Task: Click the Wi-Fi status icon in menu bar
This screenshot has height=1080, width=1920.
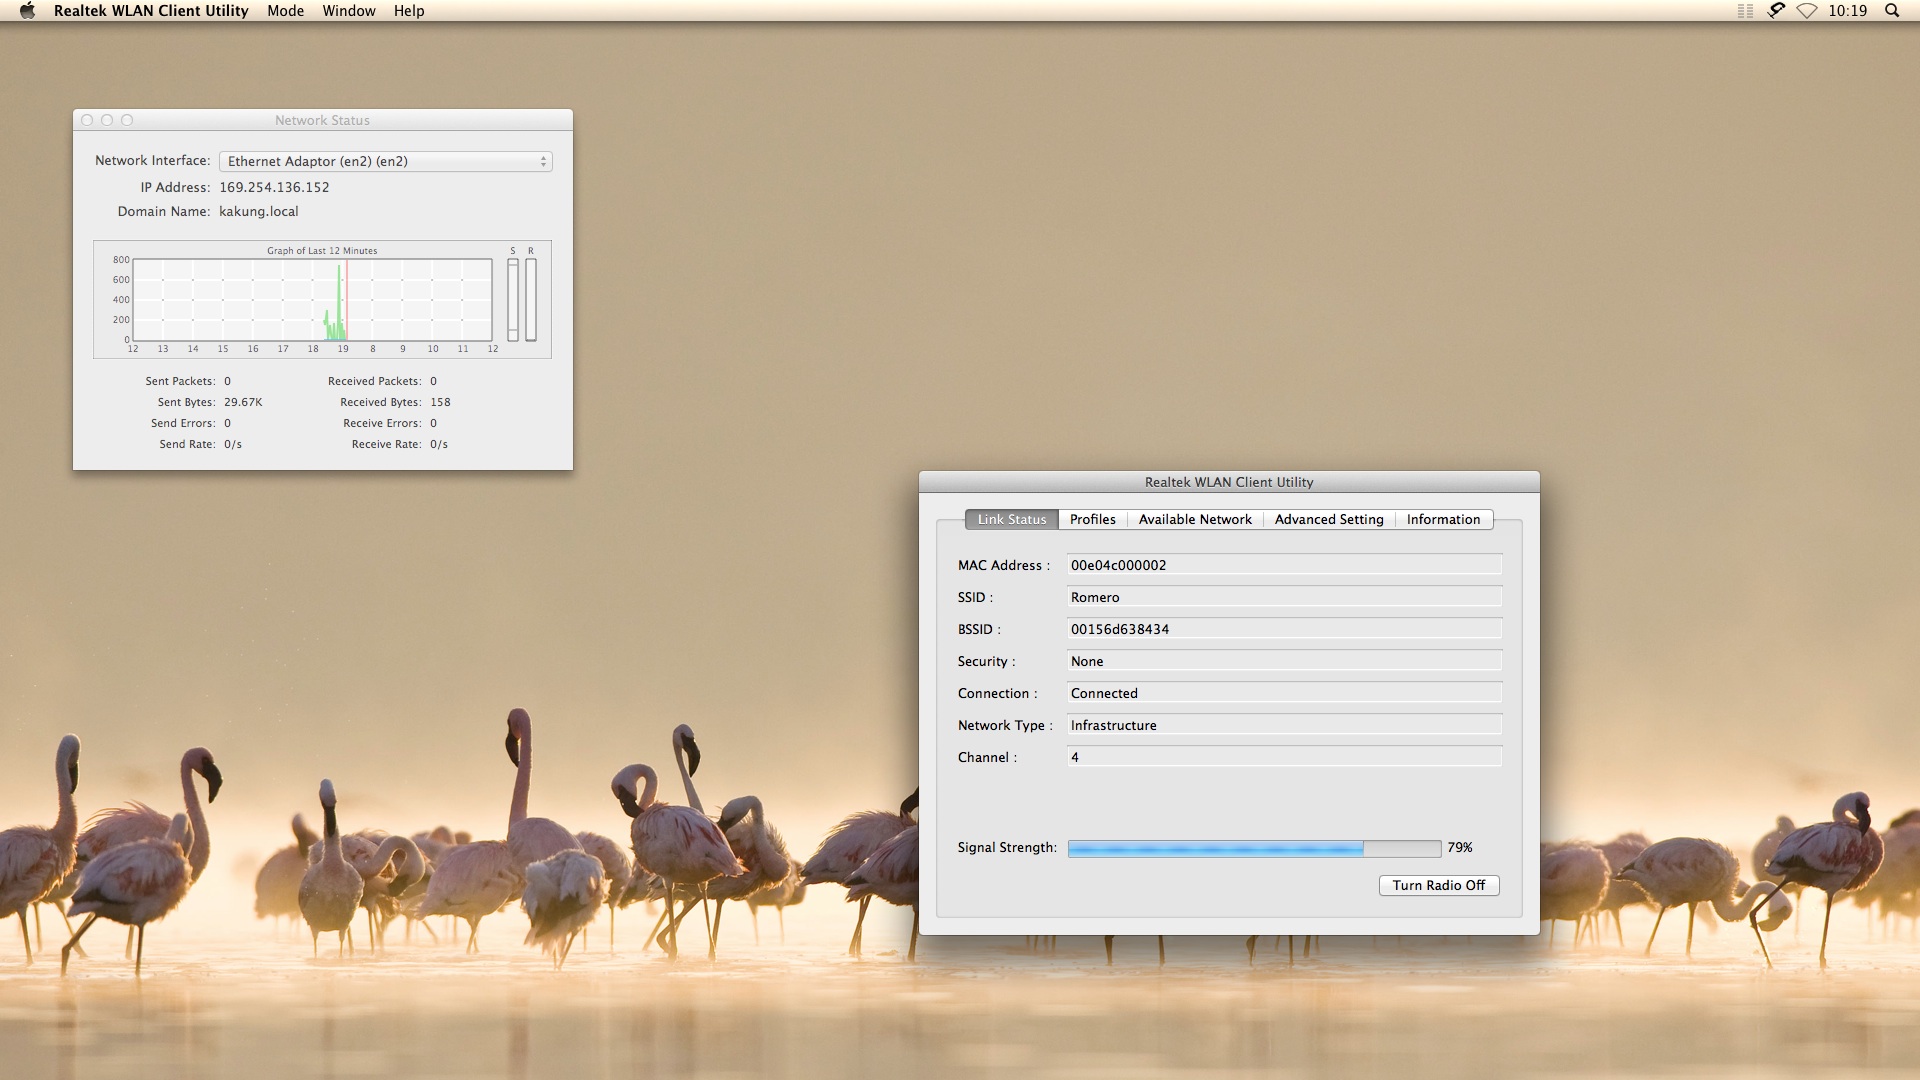Action: pyautogui.click(x=1806, y=11)
